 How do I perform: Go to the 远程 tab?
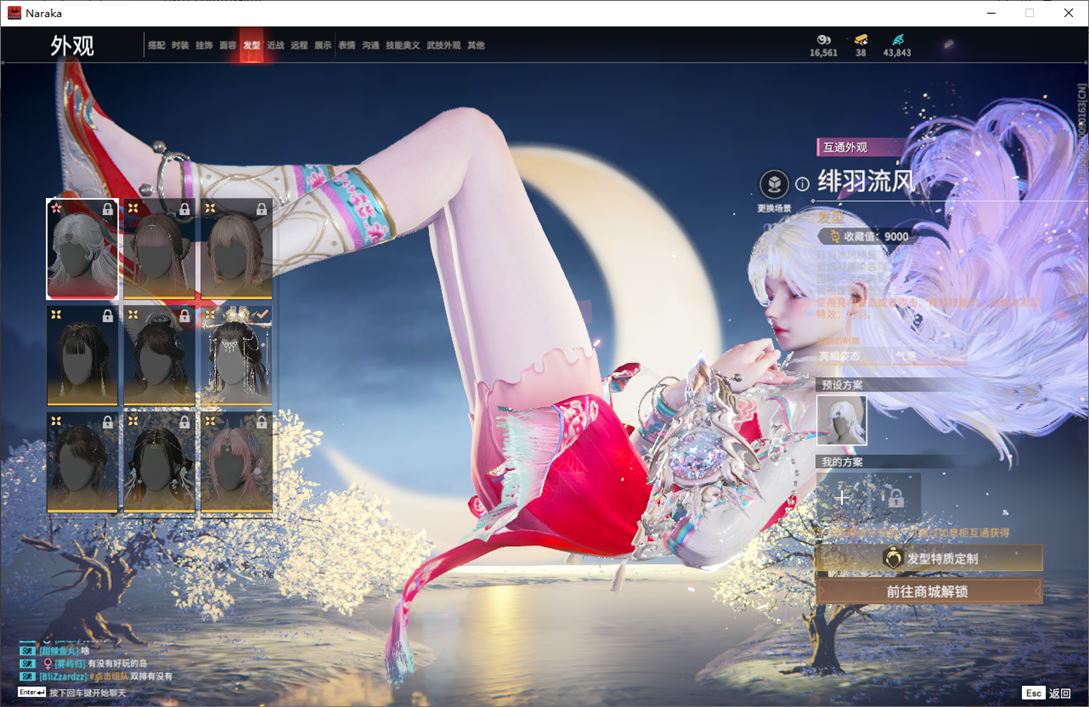point(299,45)
